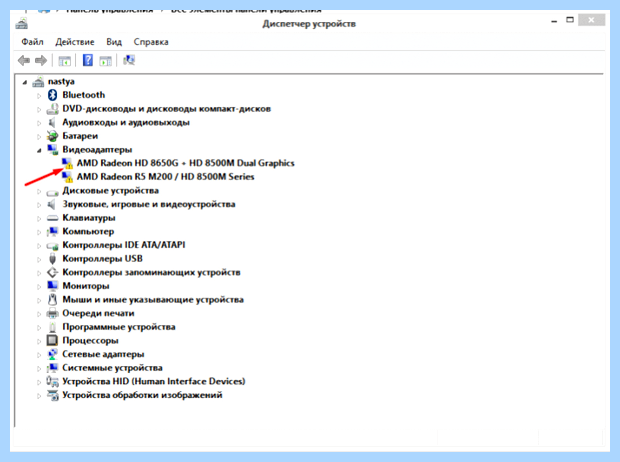
Task: Click the nastya computer root icon
Action: click(38, 82)
